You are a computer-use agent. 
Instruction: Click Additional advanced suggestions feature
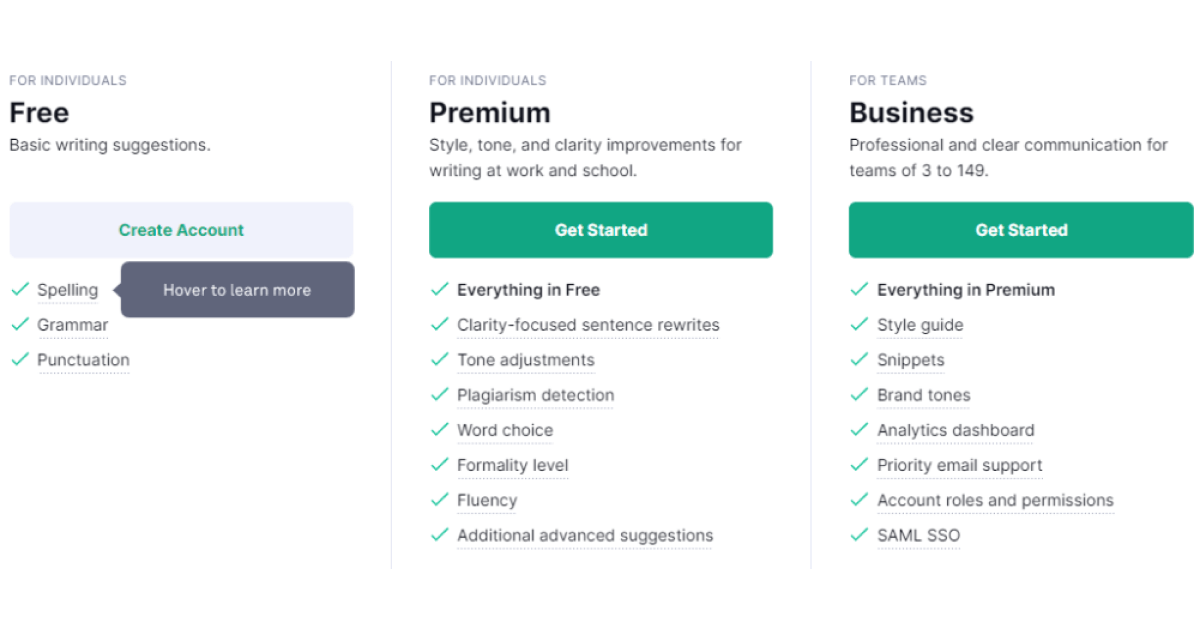click(x=585, y=535)
